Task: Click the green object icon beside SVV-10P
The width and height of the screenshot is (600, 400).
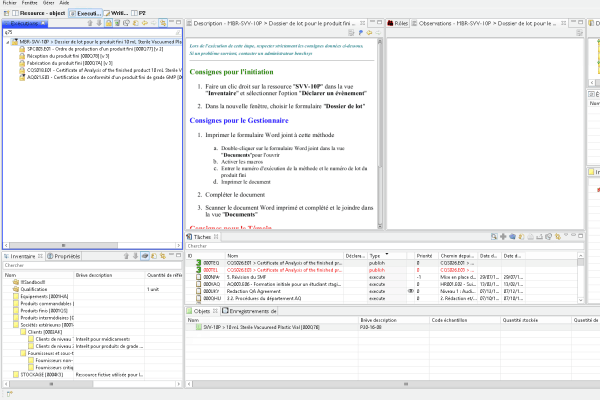Action: 199,327
